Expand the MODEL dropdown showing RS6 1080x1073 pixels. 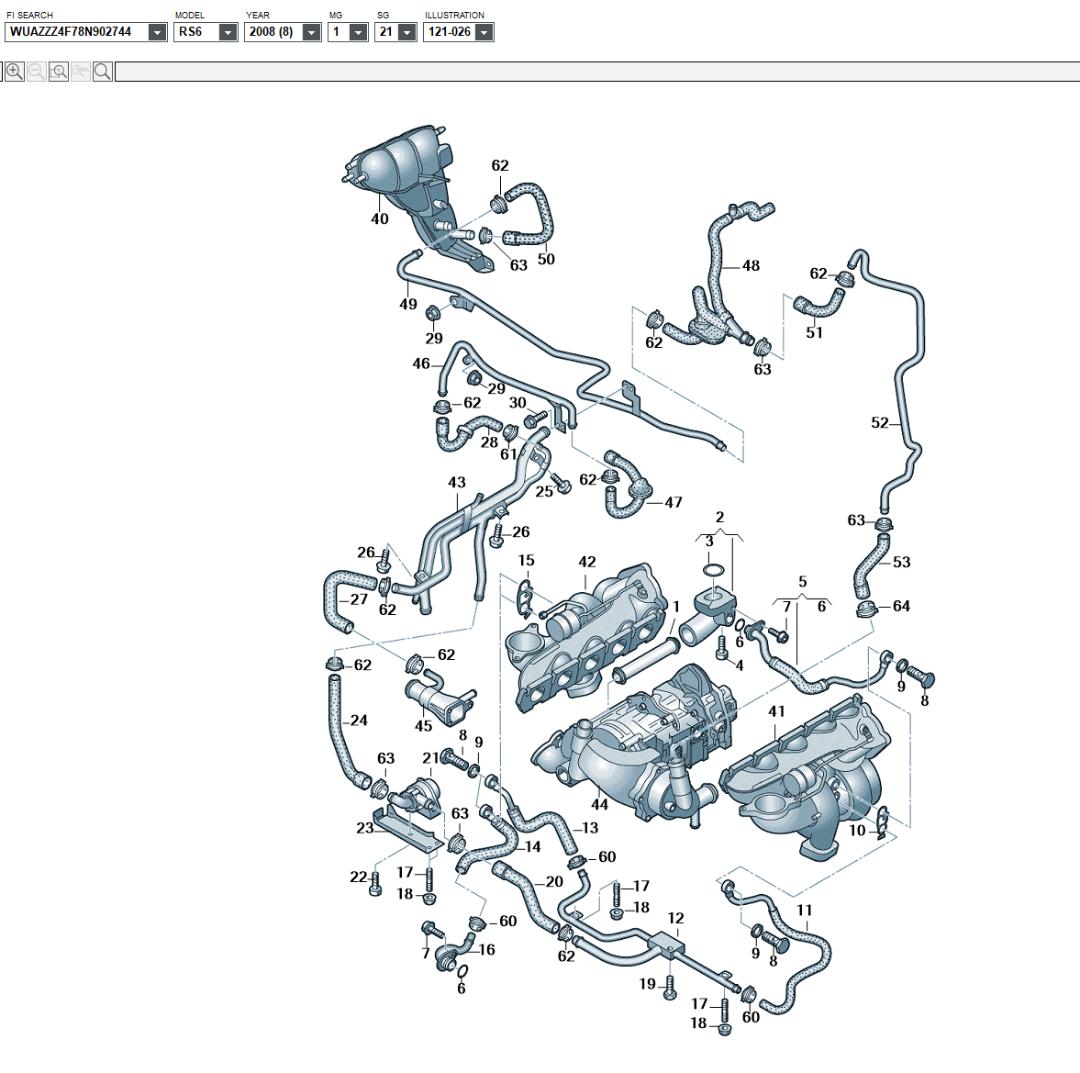tap(228, 32)
